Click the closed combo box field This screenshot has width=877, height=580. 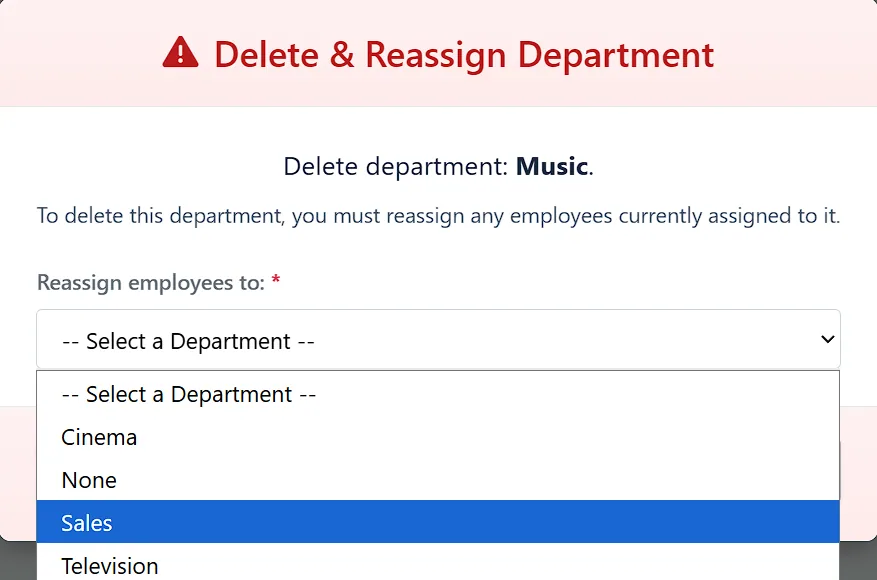pos(438,339)
